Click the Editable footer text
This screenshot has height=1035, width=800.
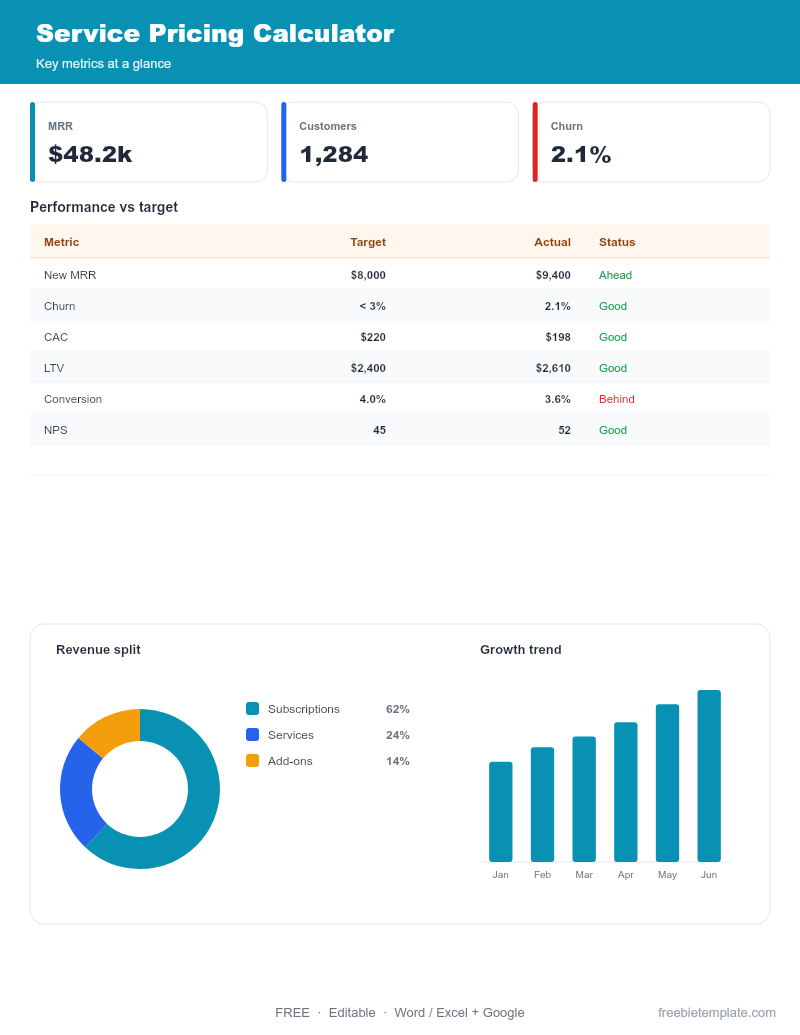[352, 1013]
